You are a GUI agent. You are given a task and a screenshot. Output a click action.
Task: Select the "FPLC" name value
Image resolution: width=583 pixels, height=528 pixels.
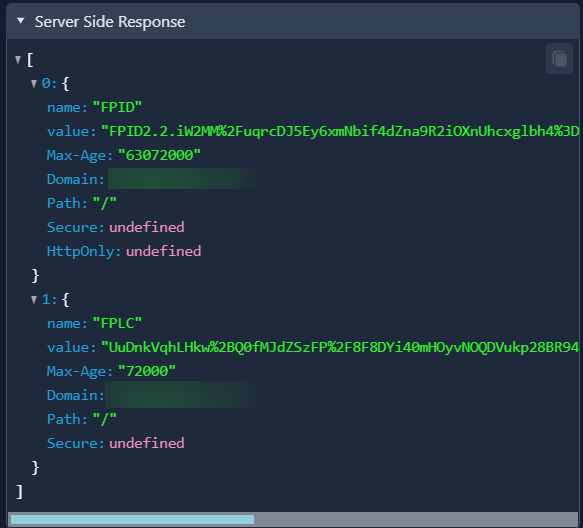click(117, 323)
